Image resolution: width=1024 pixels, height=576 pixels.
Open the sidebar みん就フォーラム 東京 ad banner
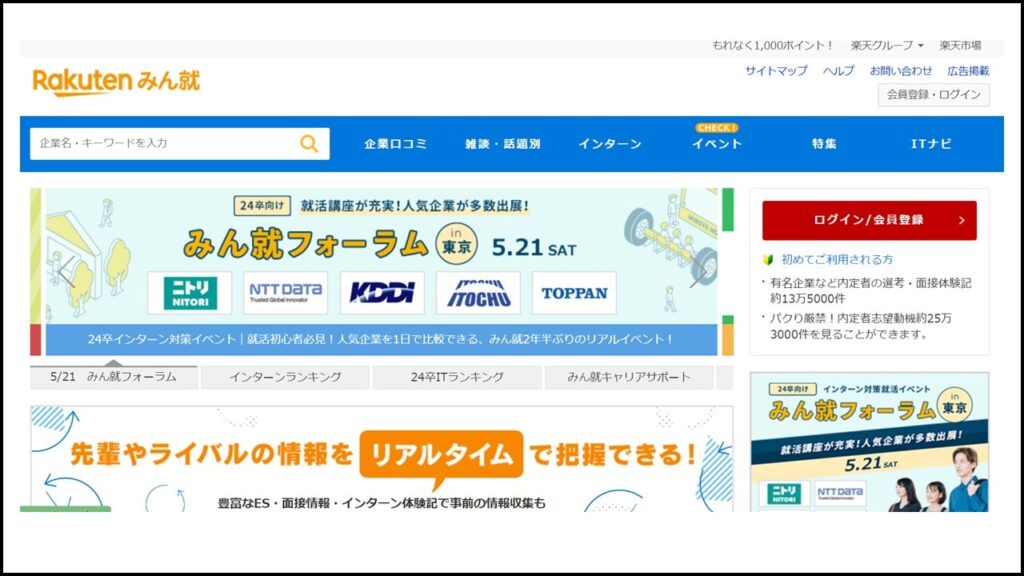tap(869, 442)
